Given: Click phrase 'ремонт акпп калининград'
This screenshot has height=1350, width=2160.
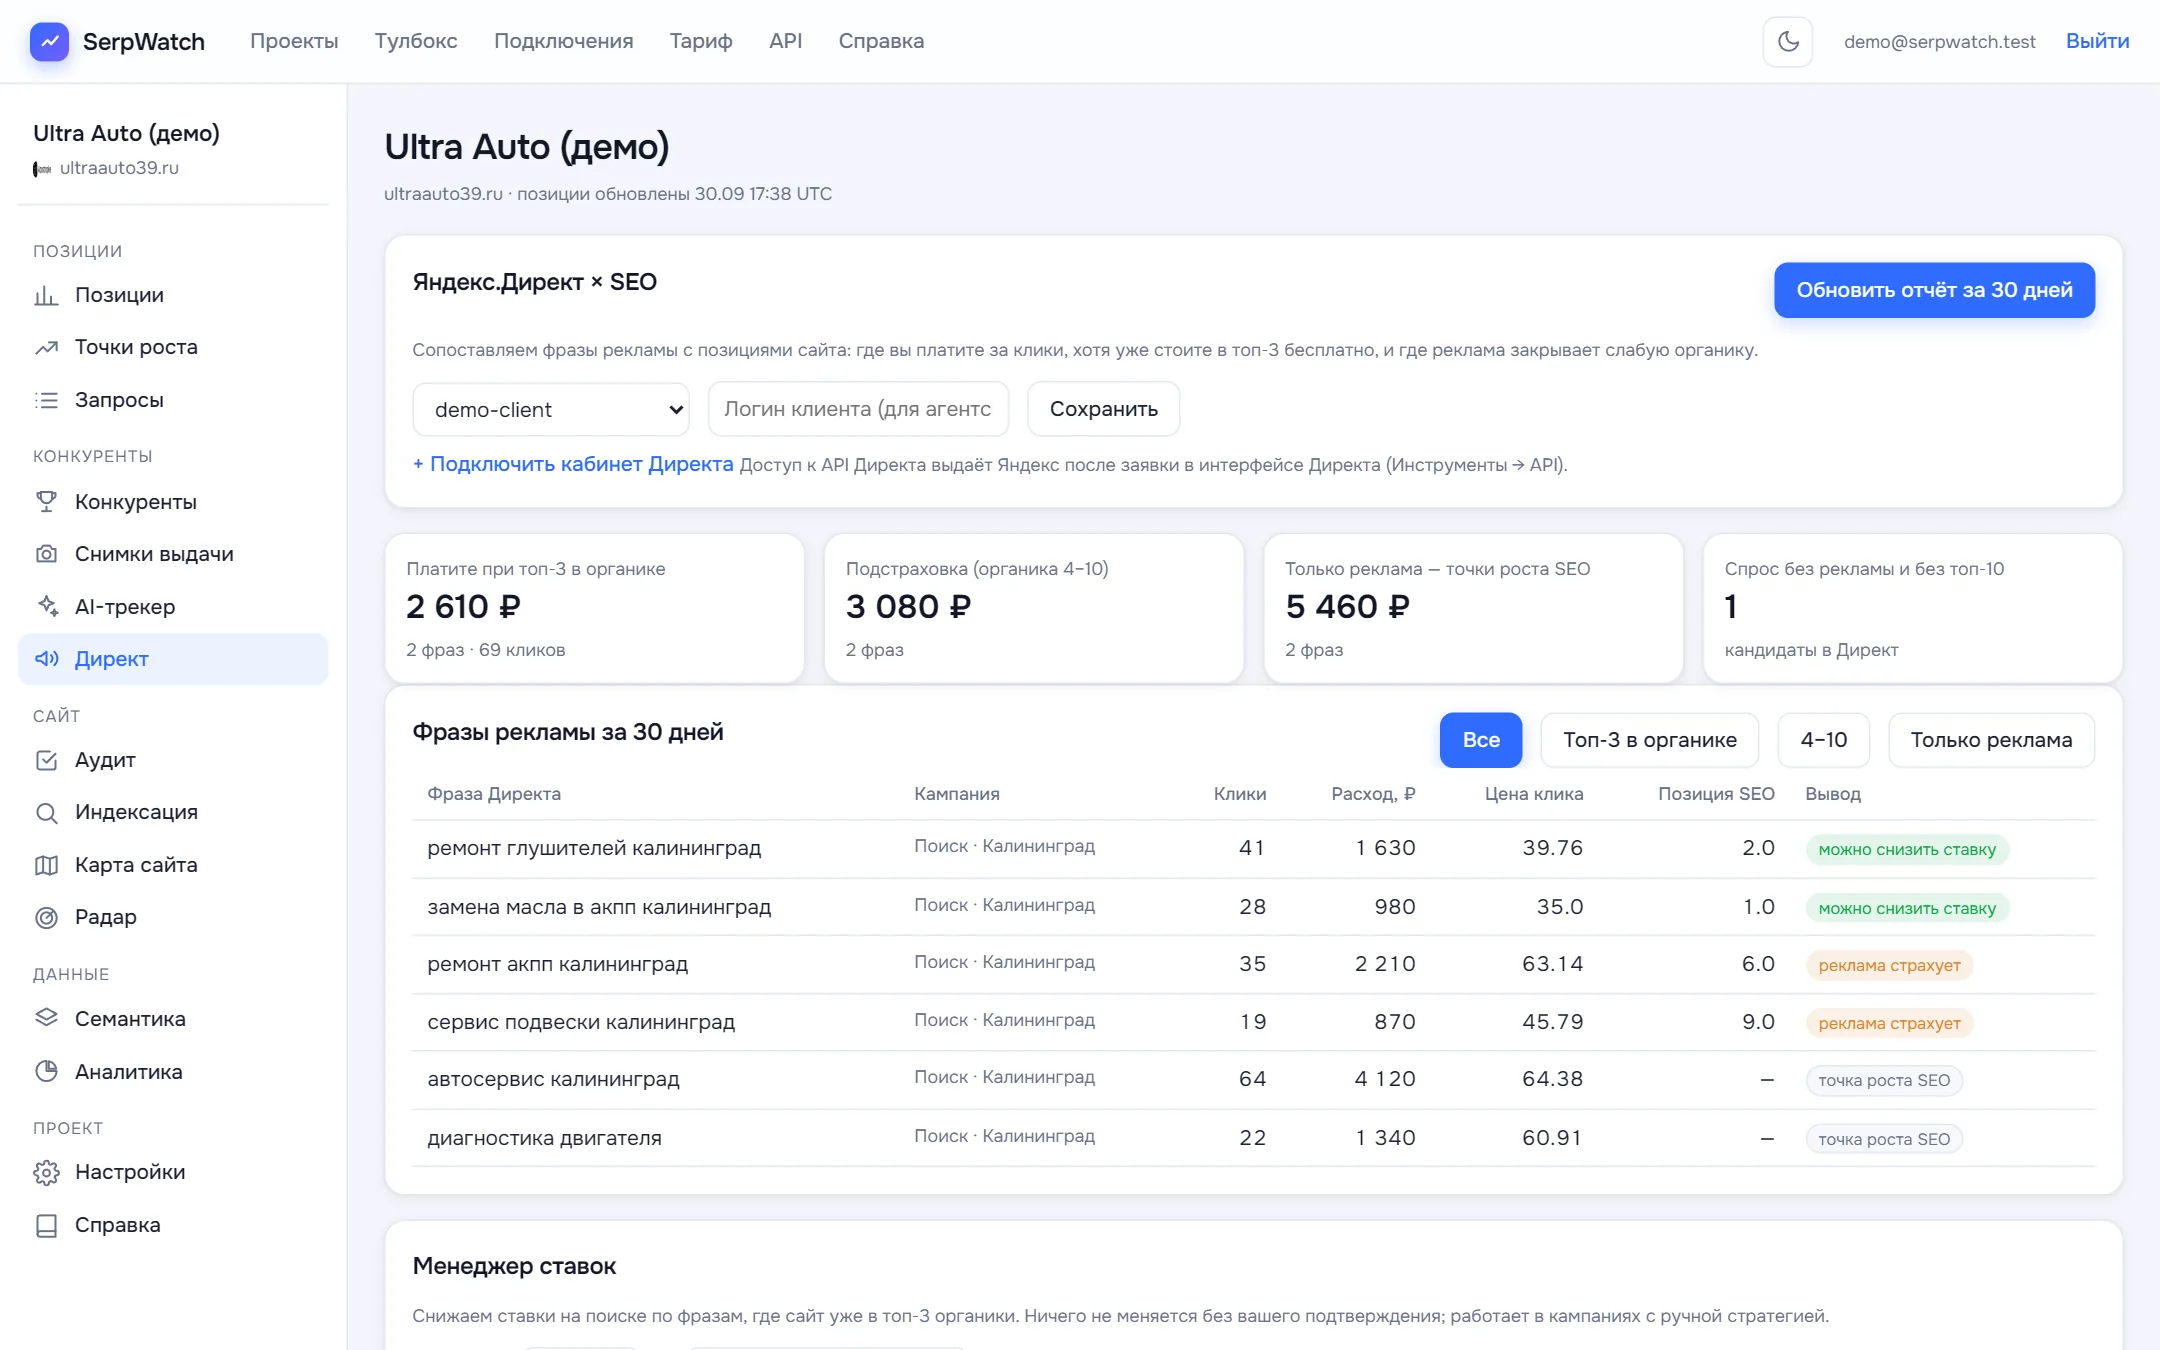Looking at the screenshot, I should 557,964.
